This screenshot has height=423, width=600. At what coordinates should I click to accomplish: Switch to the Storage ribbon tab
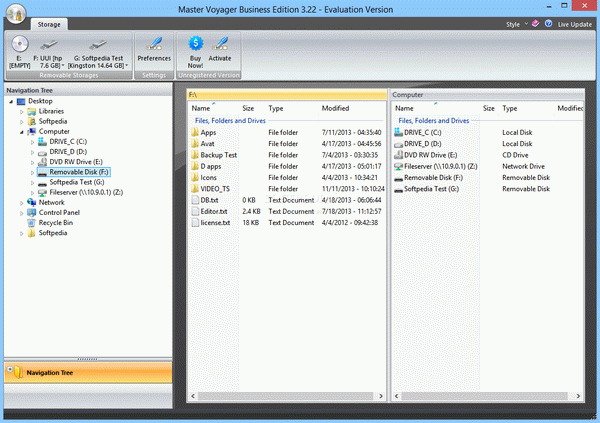click(x=48, y=22)
